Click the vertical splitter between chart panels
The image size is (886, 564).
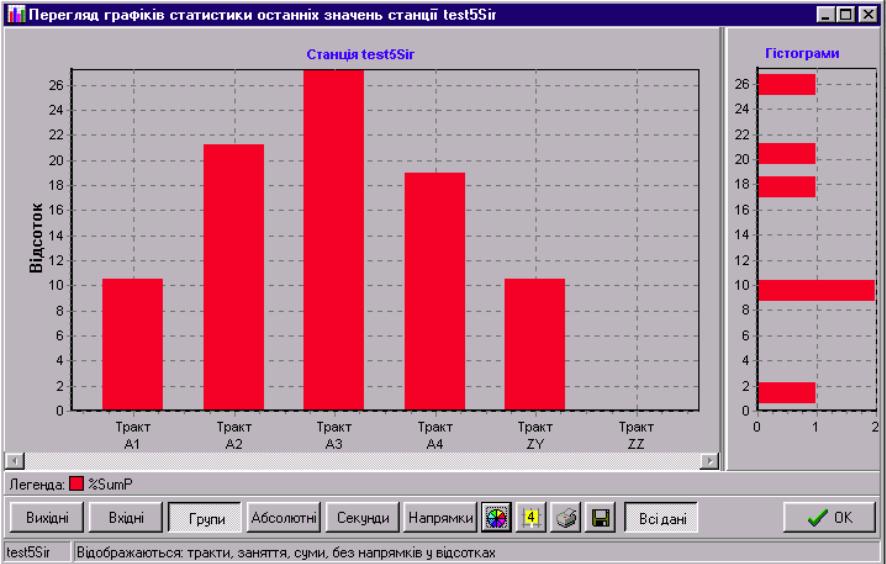722,249
